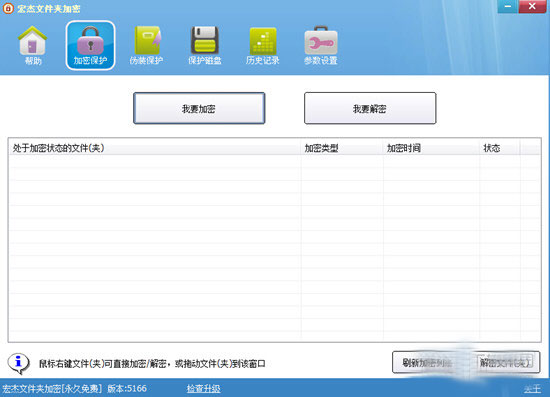Click the 我要解密 button
The height and width of the screenshot is (397, 550).
tap(370, 108)
